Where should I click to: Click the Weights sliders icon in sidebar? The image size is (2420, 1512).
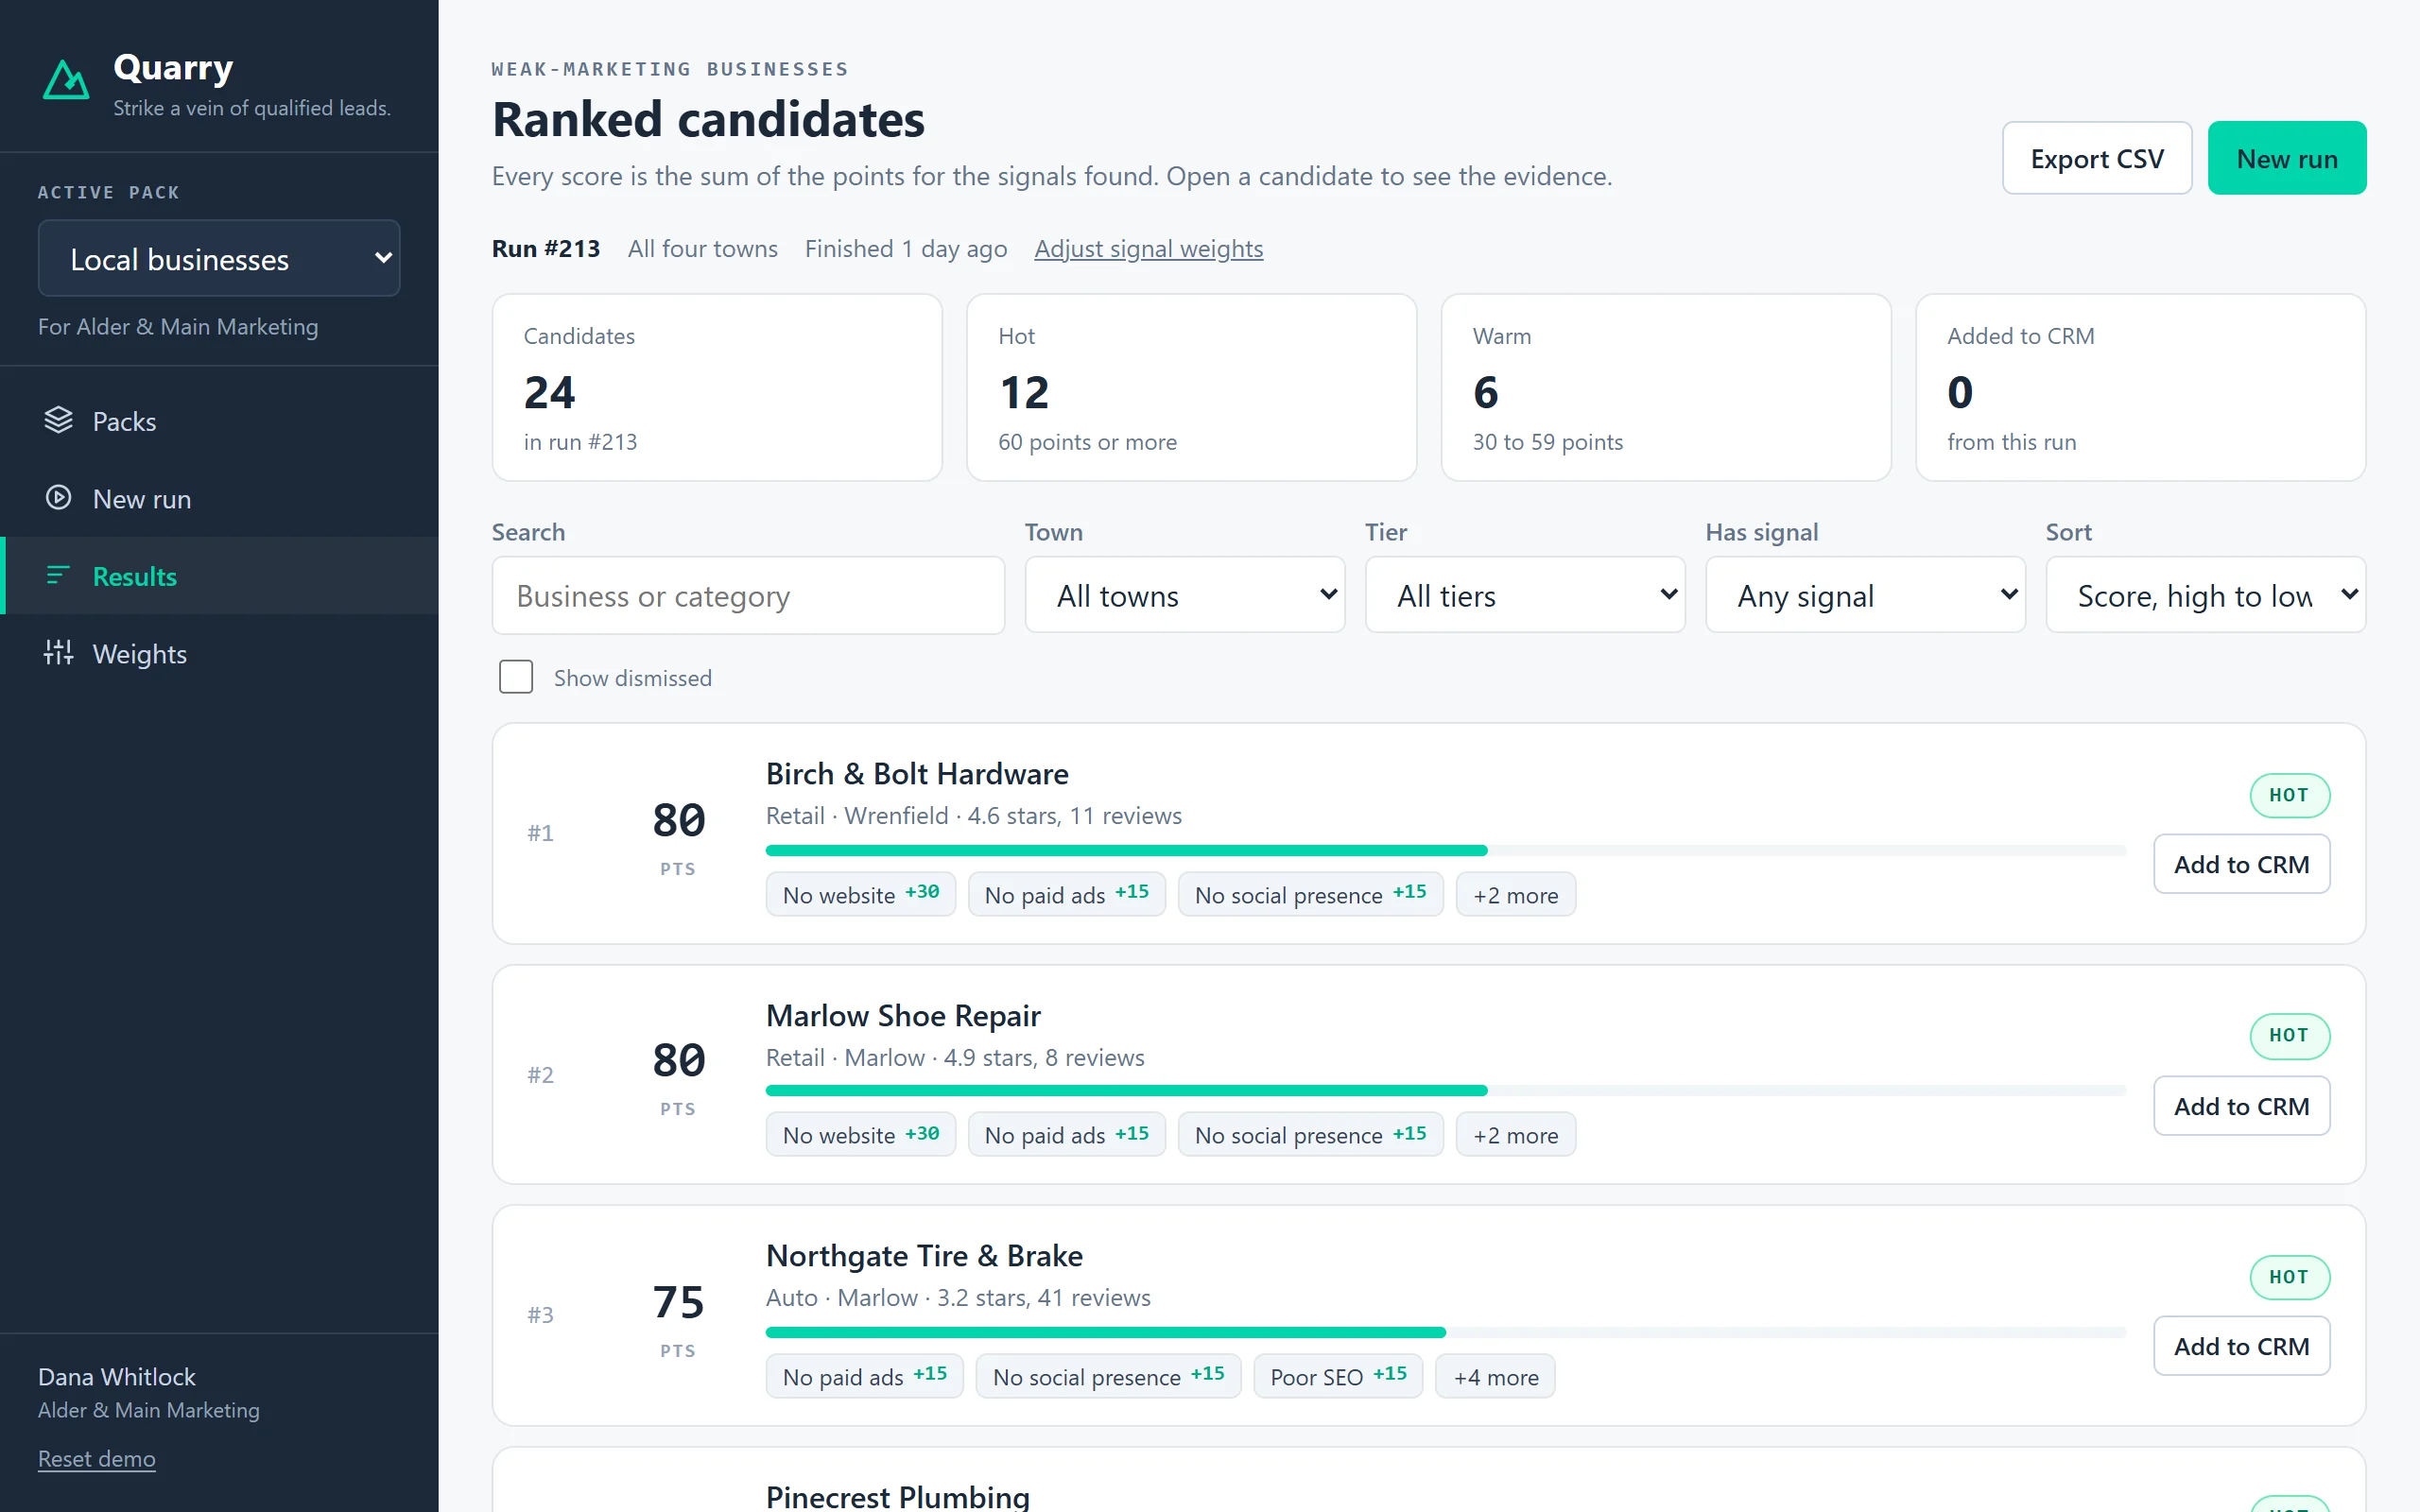tap(58, 652)
